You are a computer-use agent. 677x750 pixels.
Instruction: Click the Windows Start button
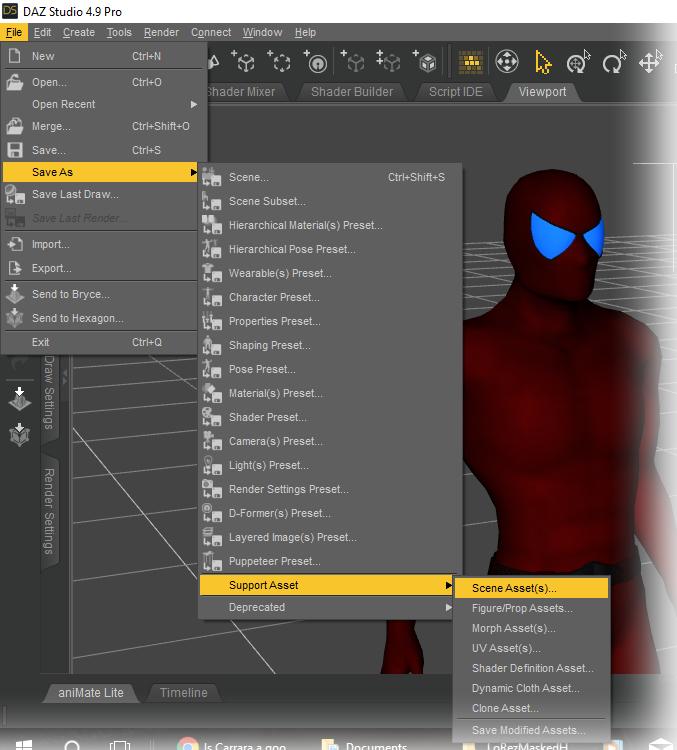(23, 744)
